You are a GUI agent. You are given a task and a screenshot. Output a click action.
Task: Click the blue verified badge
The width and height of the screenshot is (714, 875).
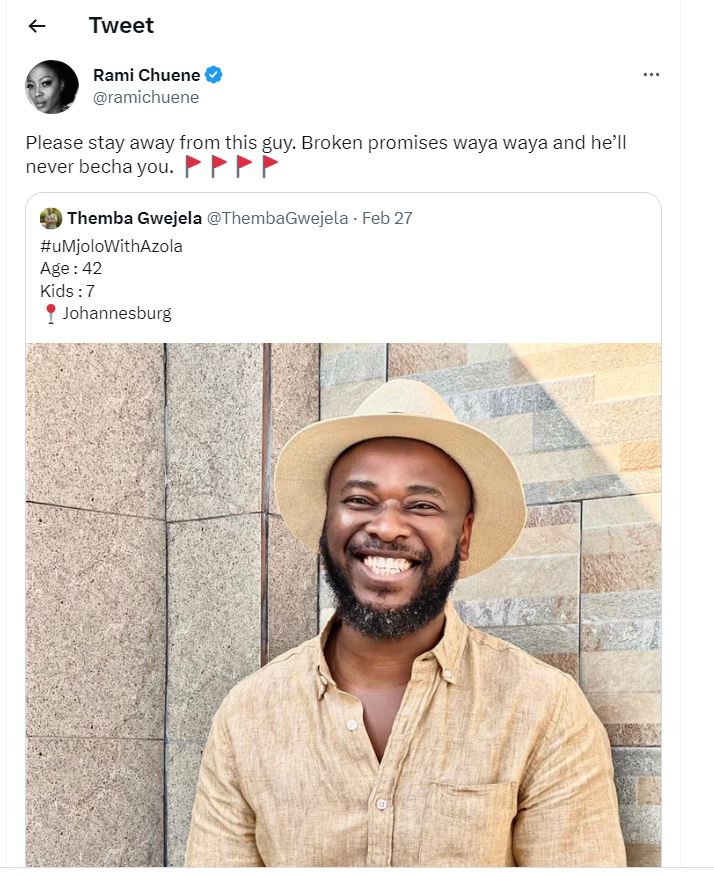(x=213, y=75)
